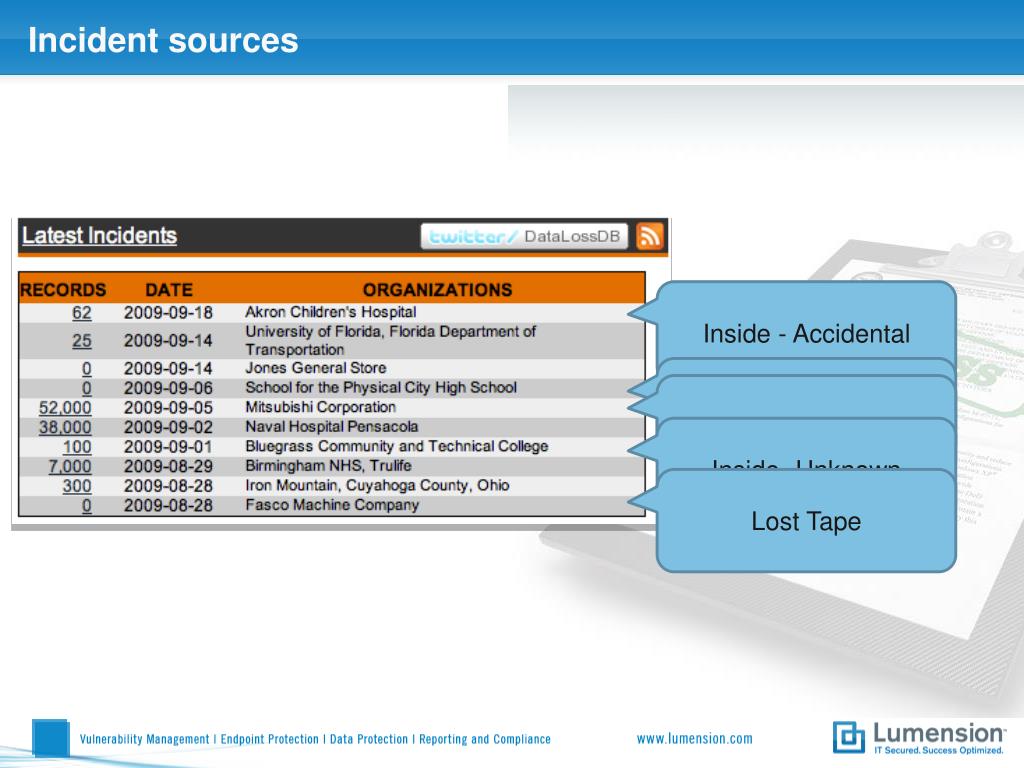The height and width of the screenshot is (768, 1024).
Task: Click the date 2009-09-02
Action: [168, 428]
